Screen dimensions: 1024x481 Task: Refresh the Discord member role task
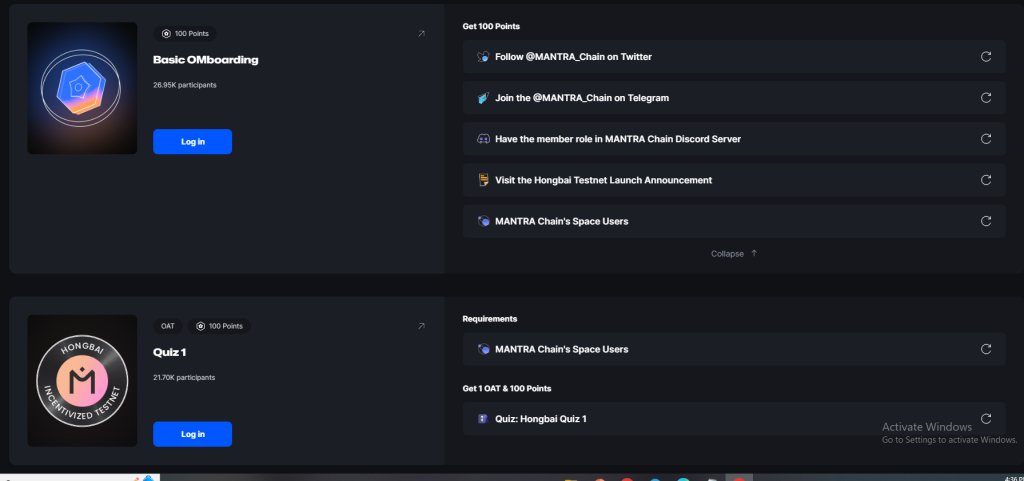click(x=986, y=139)
